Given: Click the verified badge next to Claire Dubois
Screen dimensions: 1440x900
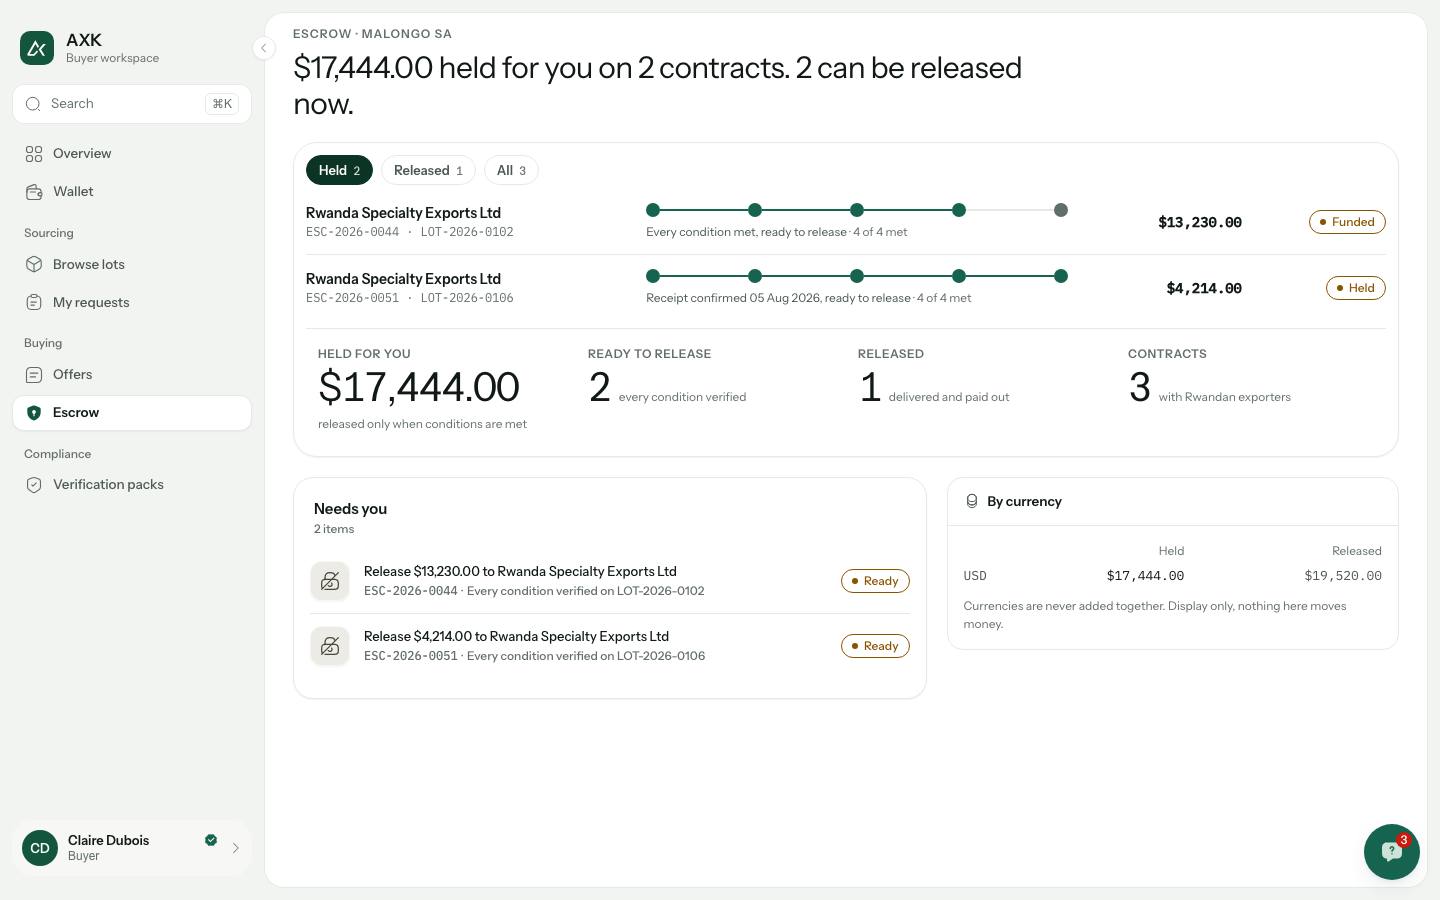Looking at the screenshot, I should (x=211, y=840).
